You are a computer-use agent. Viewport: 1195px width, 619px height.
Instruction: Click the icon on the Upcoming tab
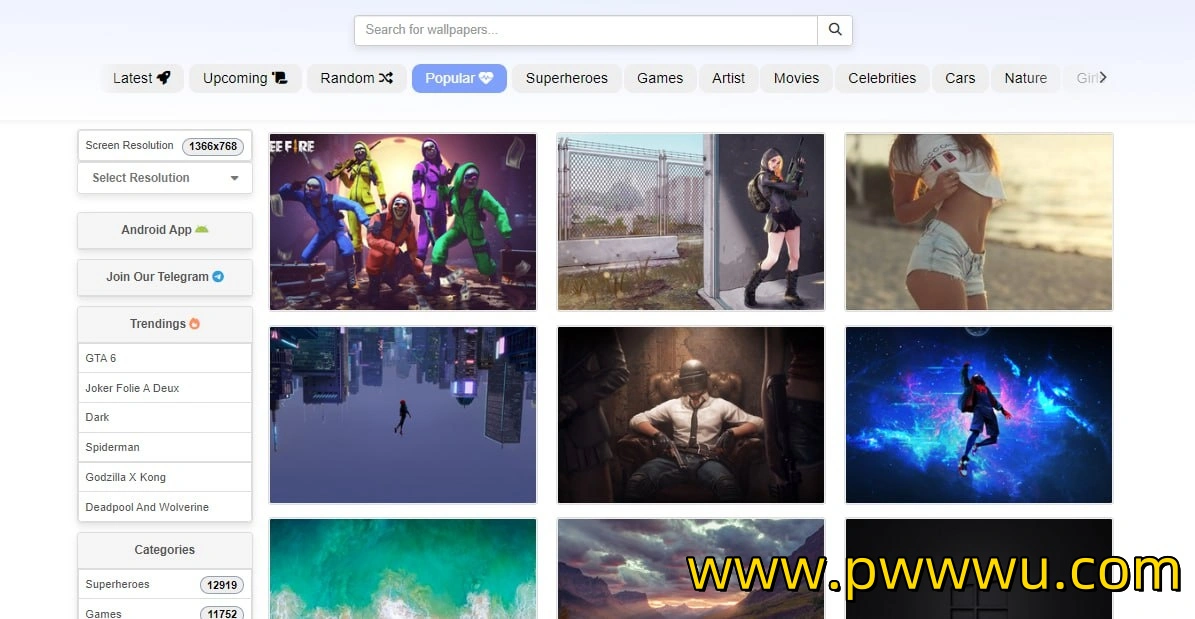[280, 78]
